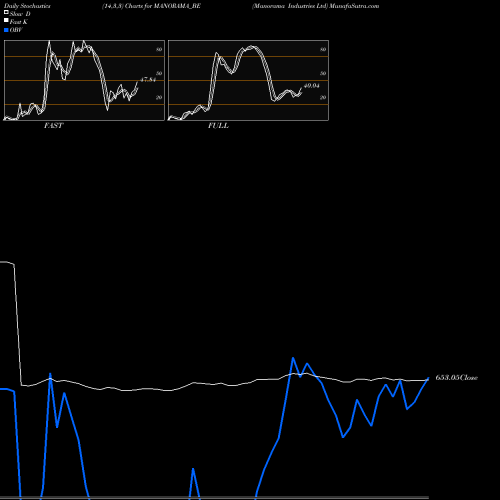
Task: Click the FULL chart label
Action: pos(218,126)
